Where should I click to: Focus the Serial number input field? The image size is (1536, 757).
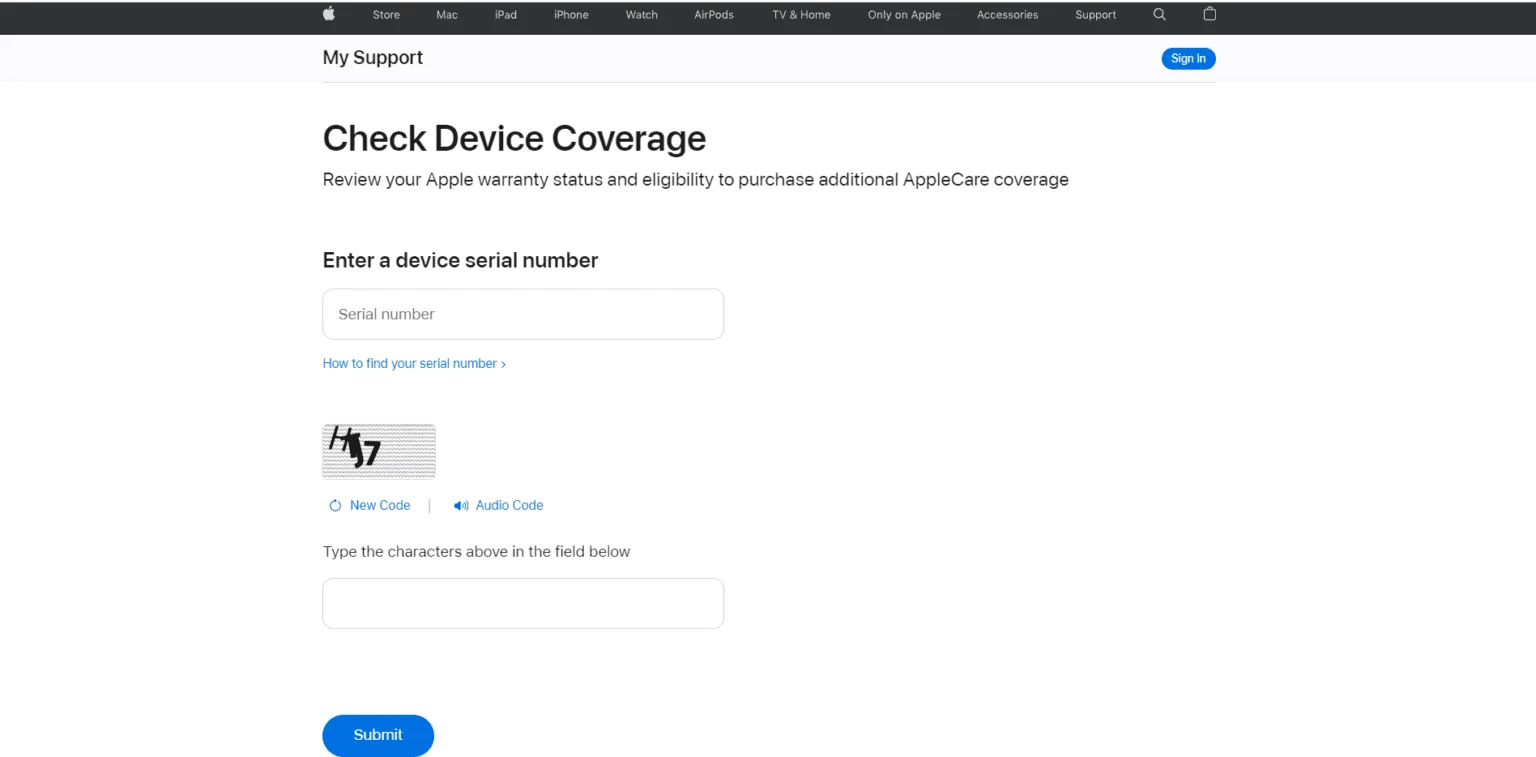coord(523,314)
